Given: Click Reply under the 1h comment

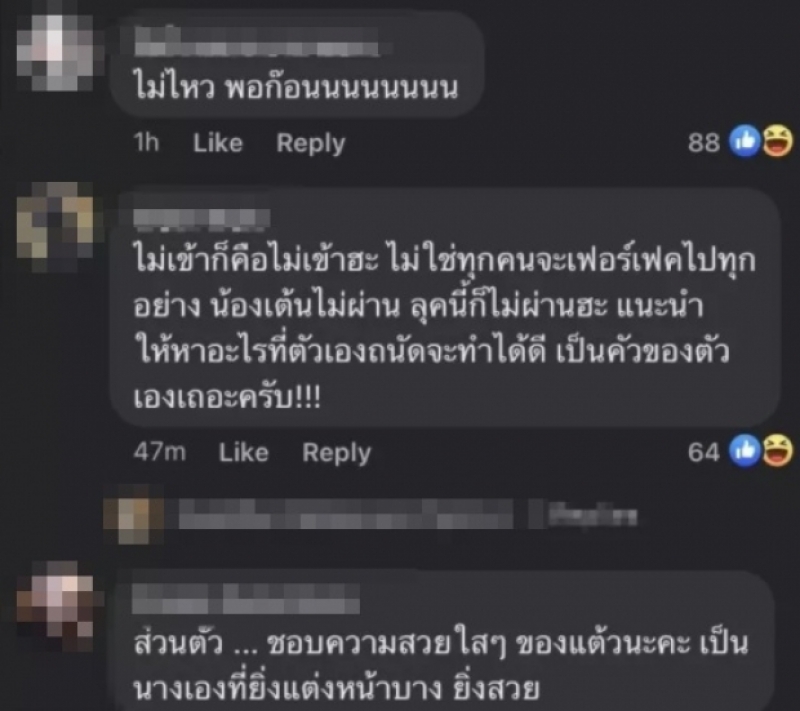Looking at the screenshot, I should [311, 143].
